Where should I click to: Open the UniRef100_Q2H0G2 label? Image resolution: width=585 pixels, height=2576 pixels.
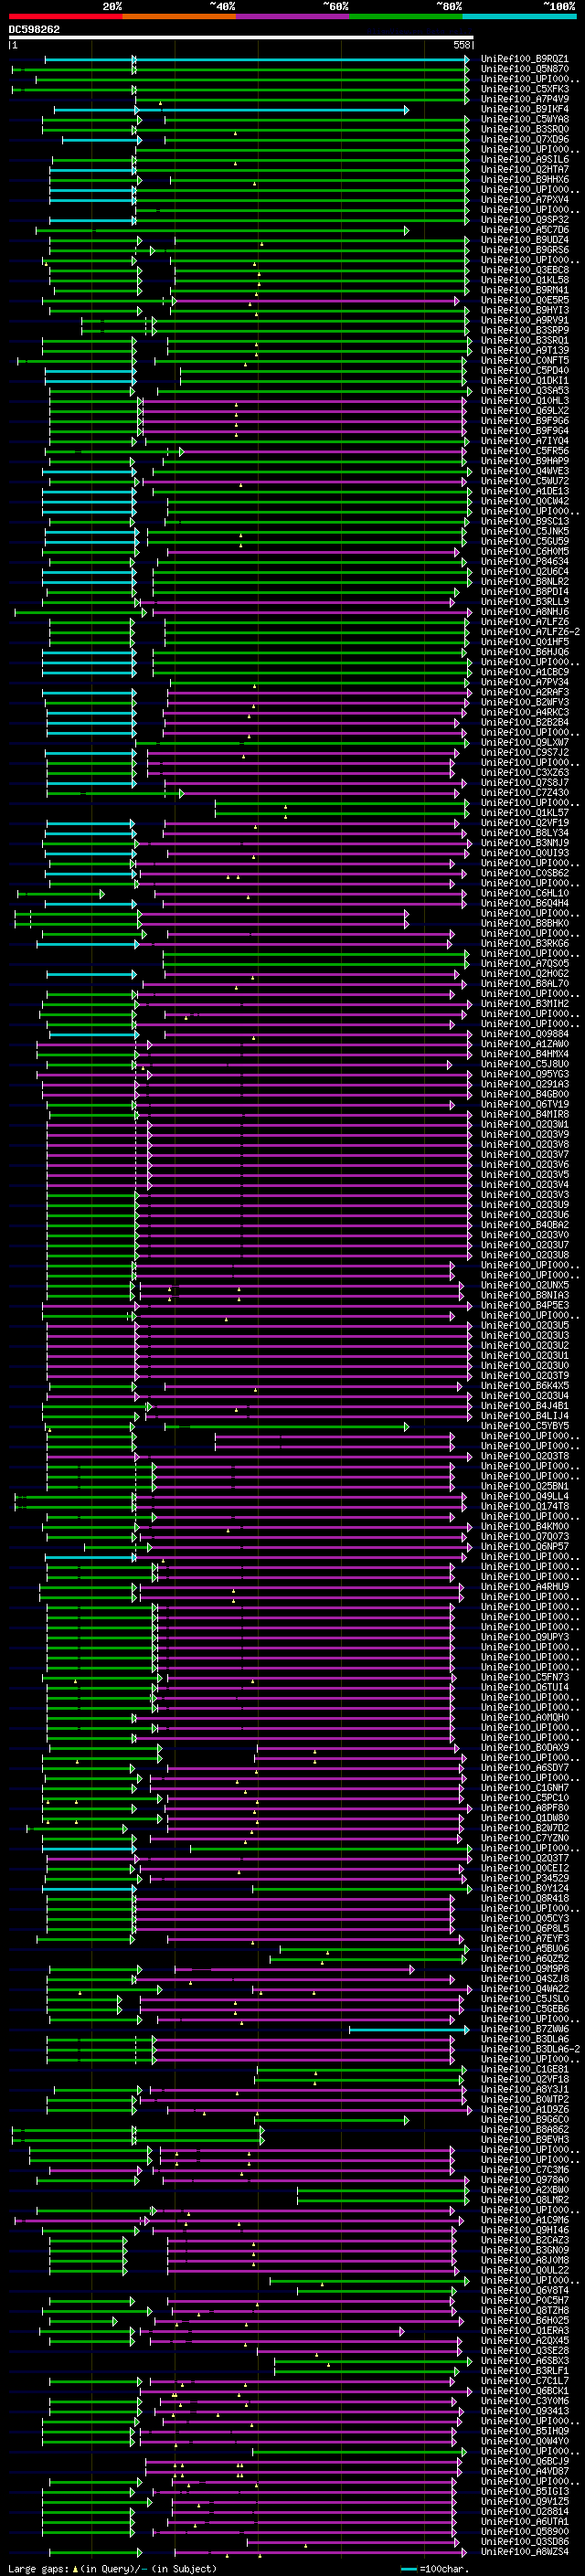(525, 974)
